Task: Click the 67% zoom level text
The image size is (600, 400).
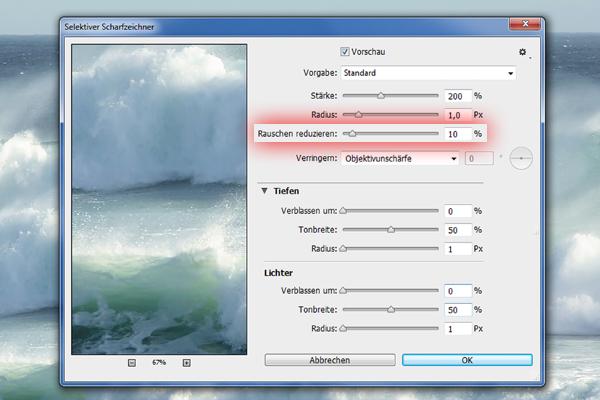Action: pos(159,362)
